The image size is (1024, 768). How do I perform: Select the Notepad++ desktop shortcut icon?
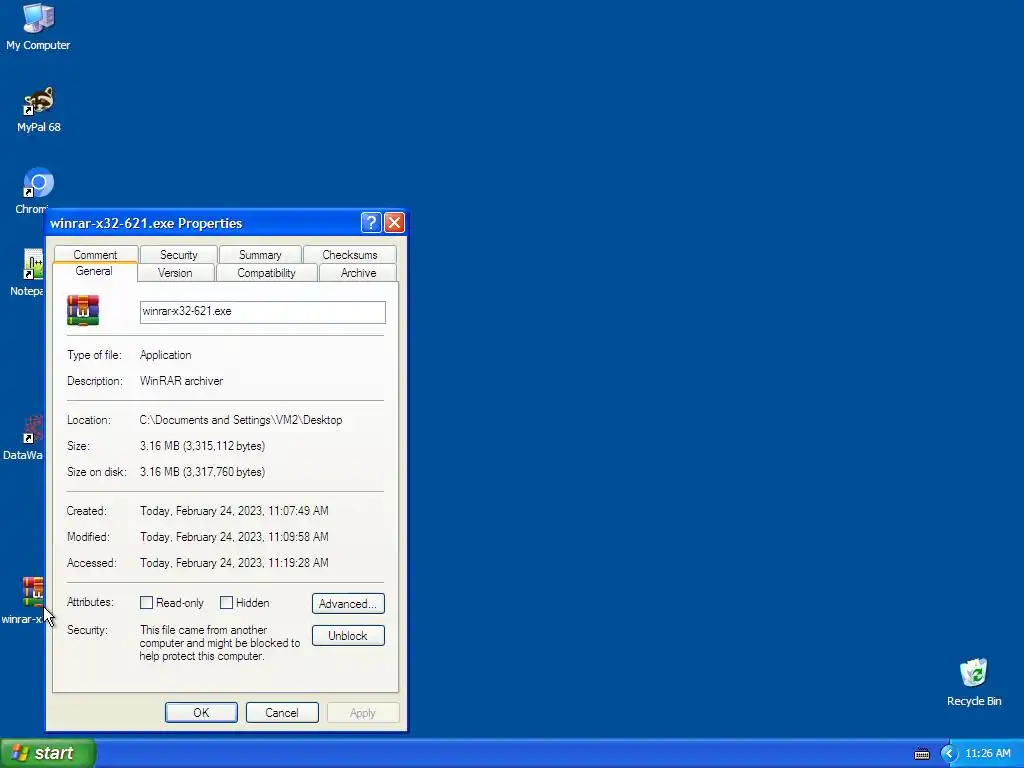click(33, 264)
